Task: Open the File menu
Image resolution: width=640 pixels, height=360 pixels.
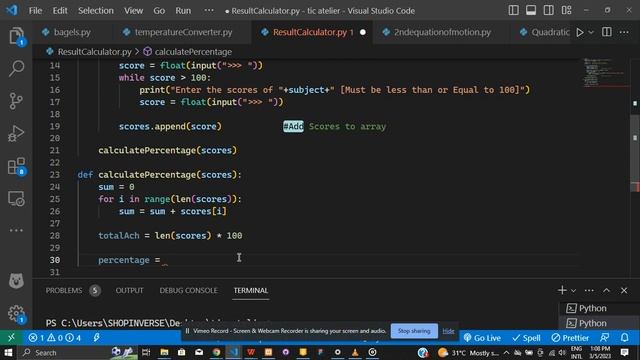Action: 35,11
